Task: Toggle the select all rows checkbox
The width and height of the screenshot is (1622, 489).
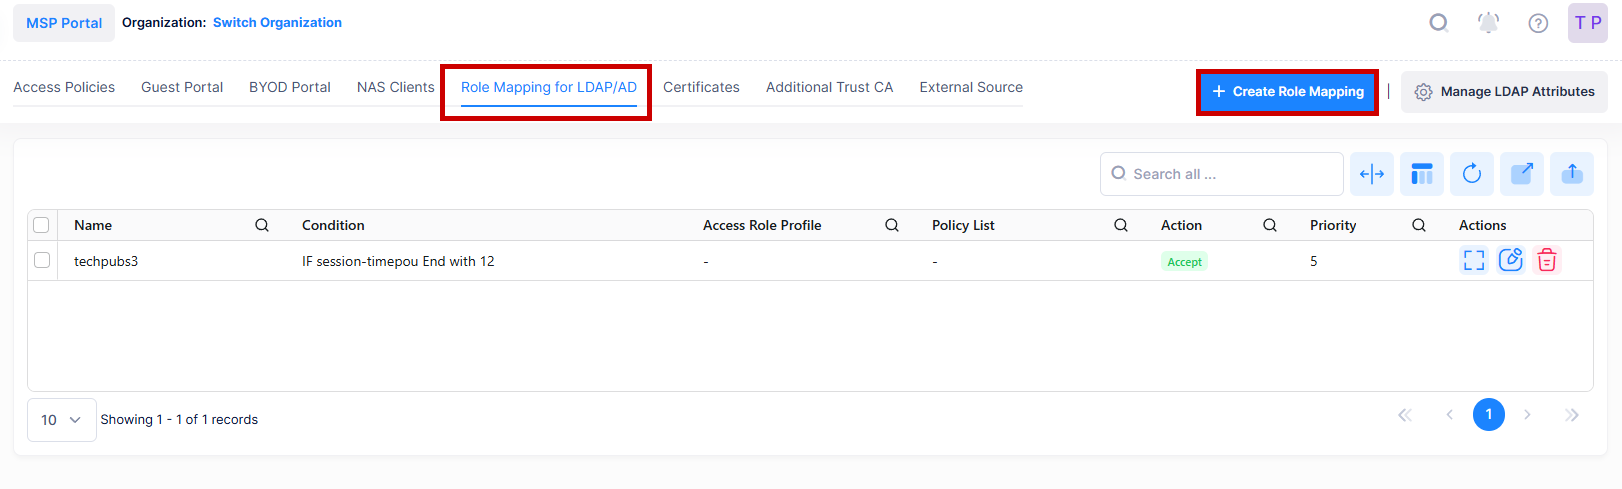Action: tap(42, 225)
